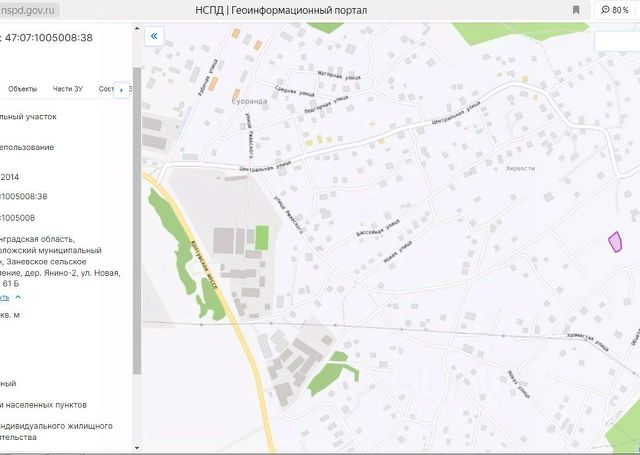Open the Объекты tab
The width and height of the screenshot is (640, 455).
point(22,89)
